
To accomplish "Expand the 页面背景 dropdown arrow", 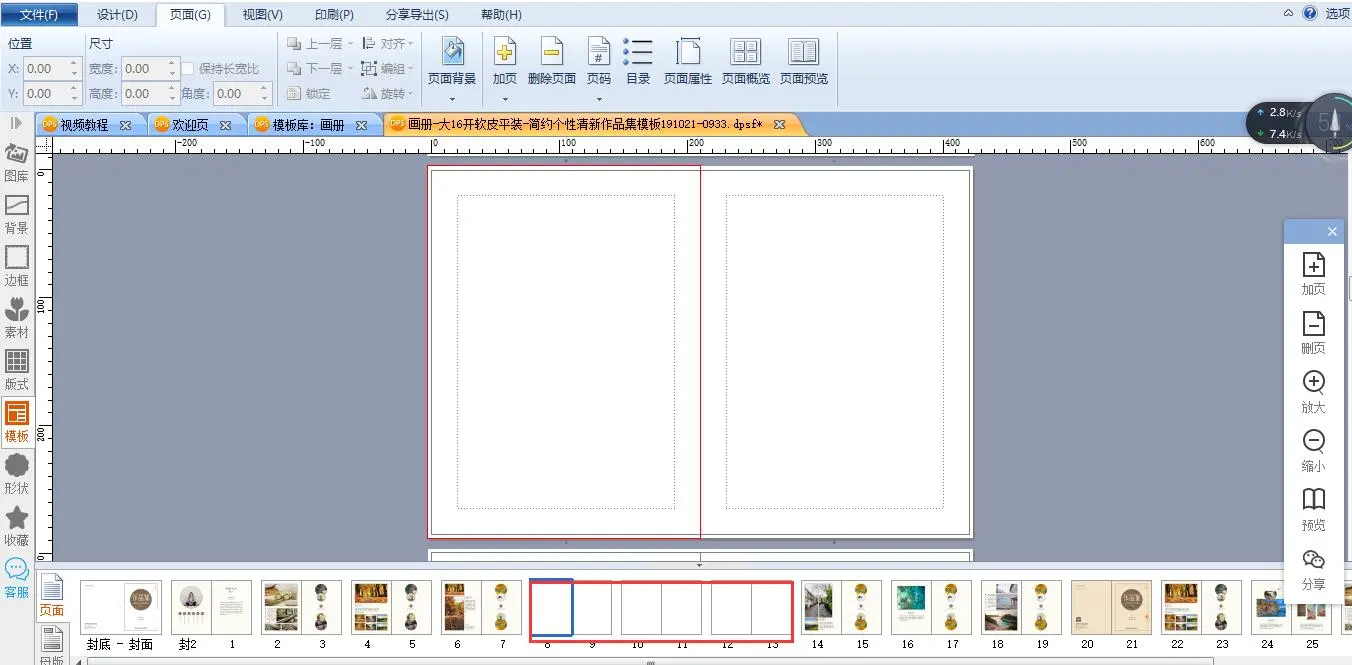I will point(452,98).
